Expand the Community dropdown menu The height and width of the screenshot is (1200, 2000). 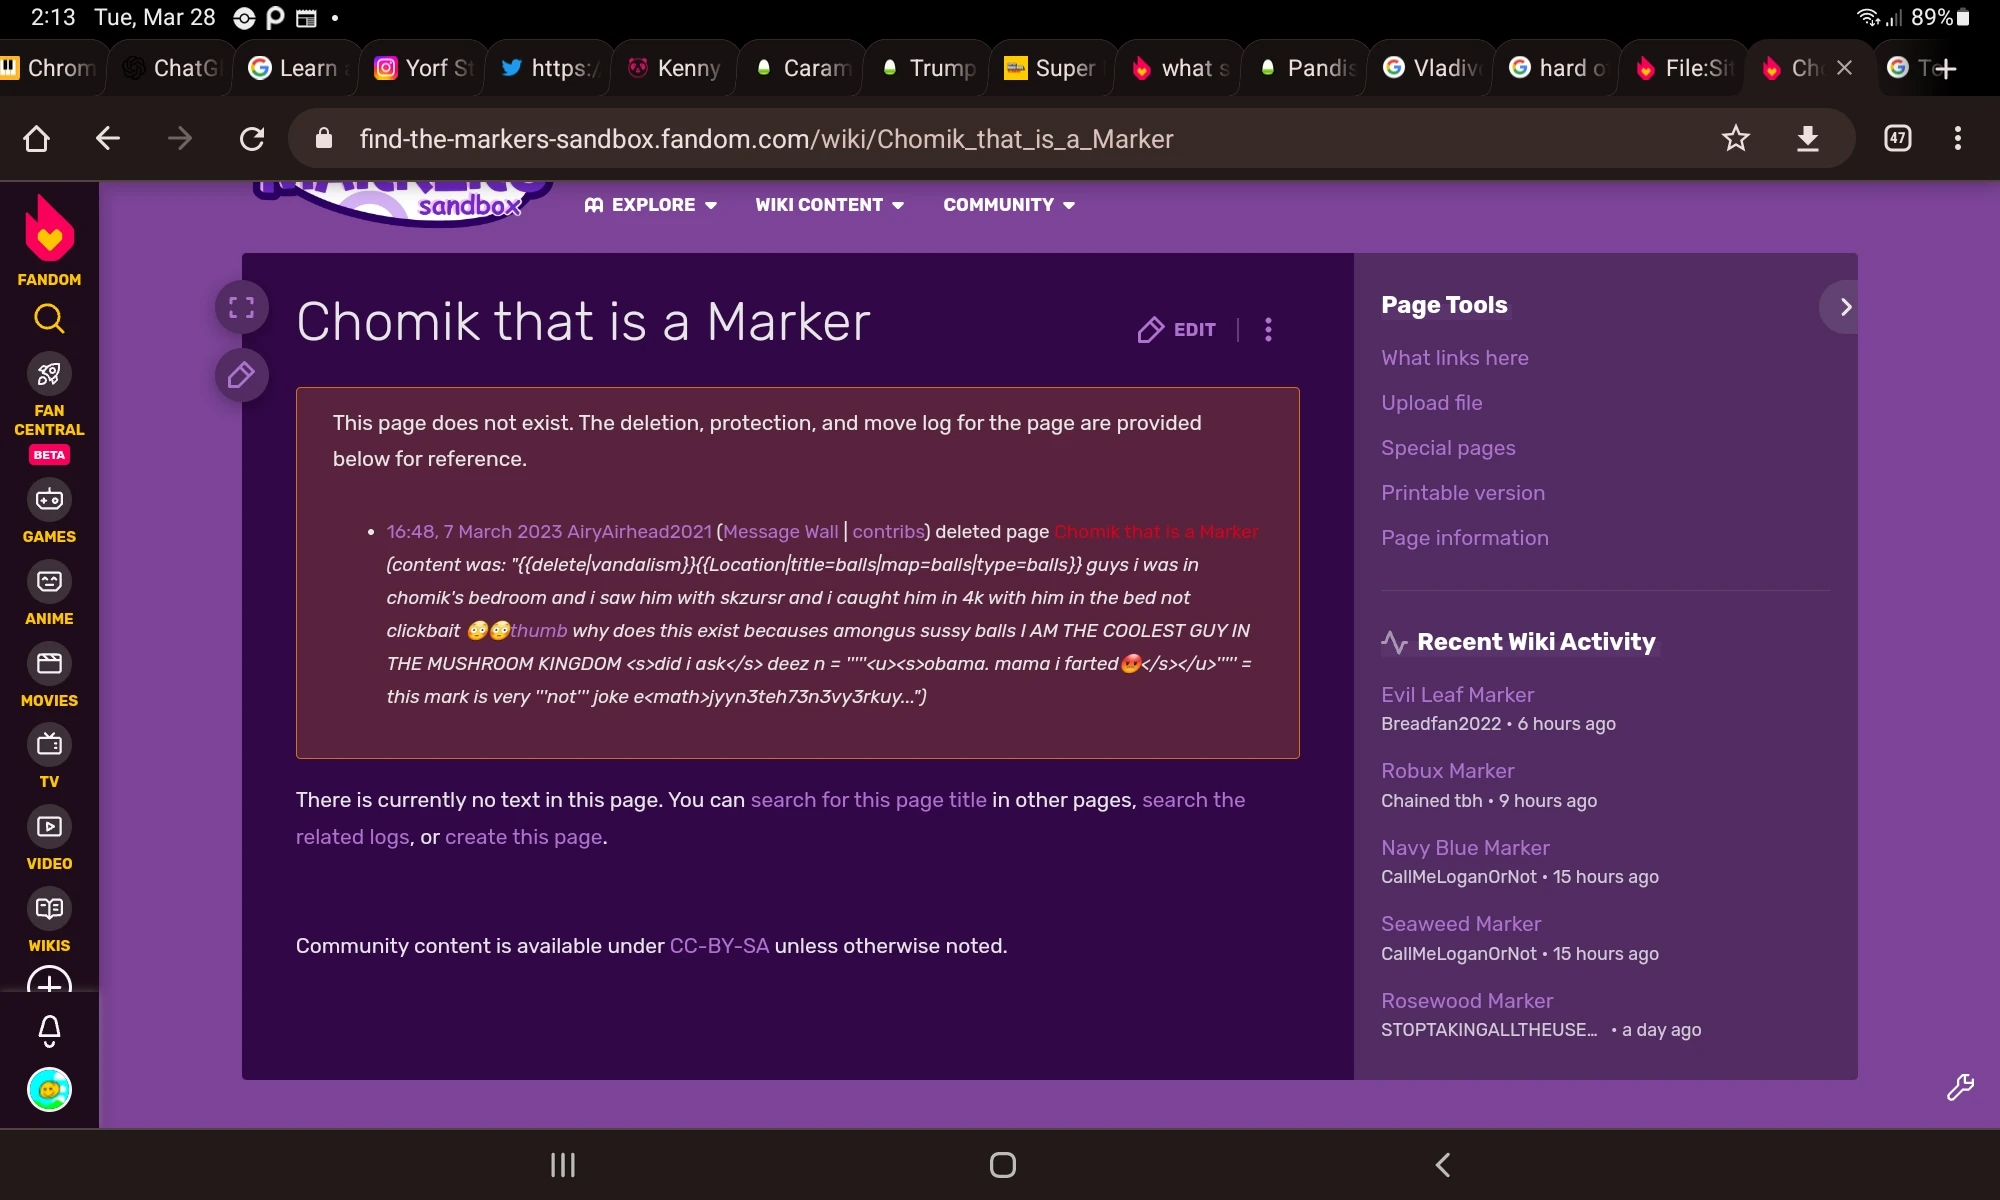[x=1008, y=205]
